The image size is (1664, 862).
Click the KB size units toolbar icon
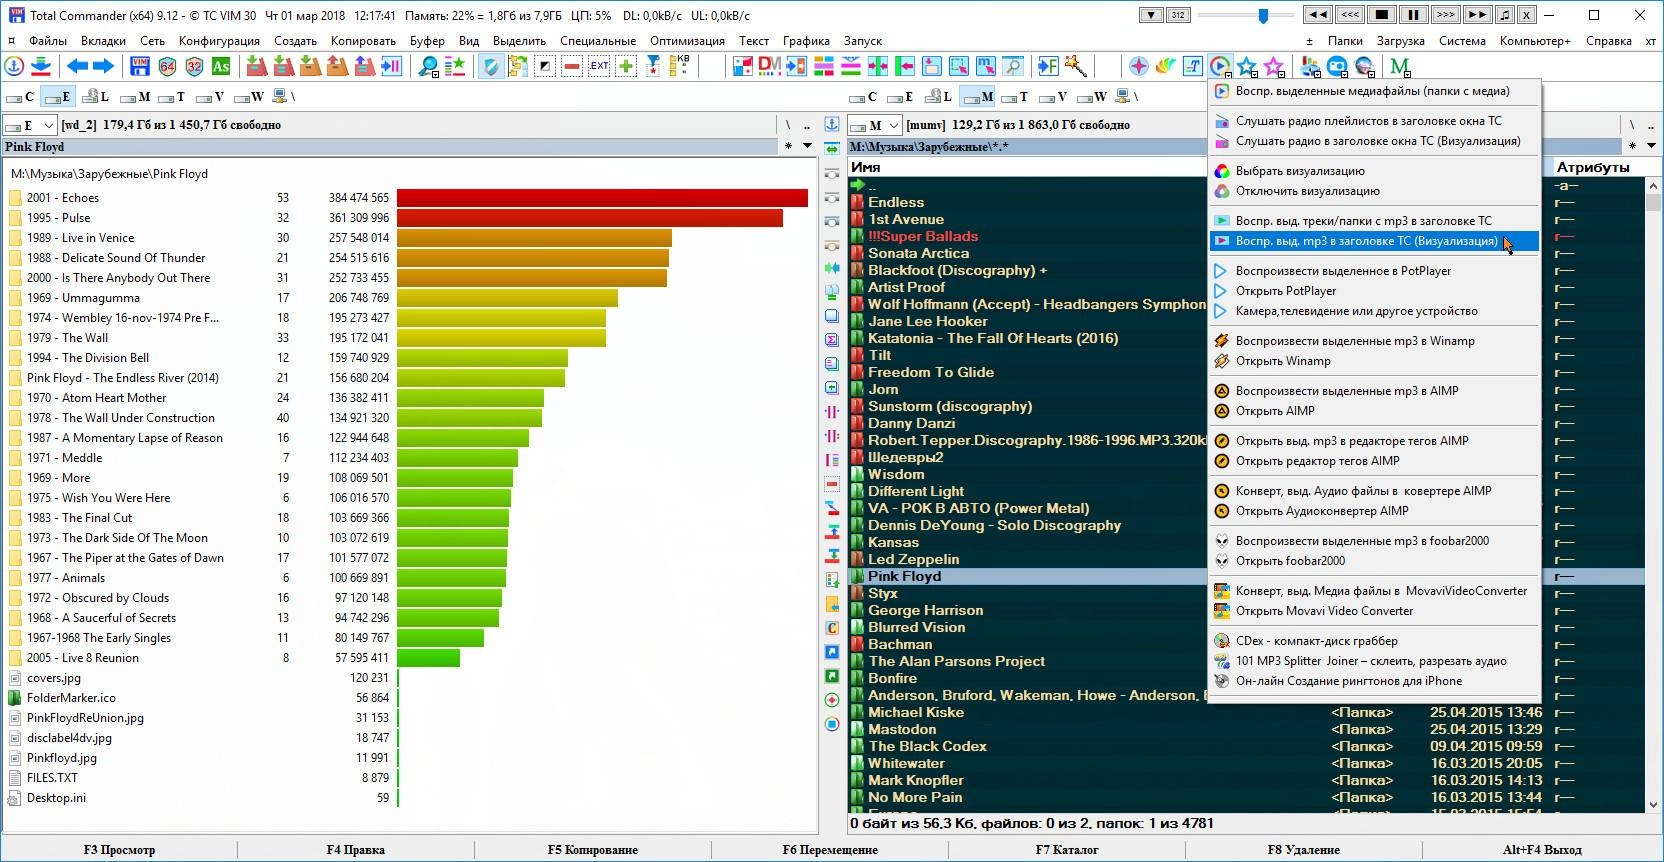[680, 67]
